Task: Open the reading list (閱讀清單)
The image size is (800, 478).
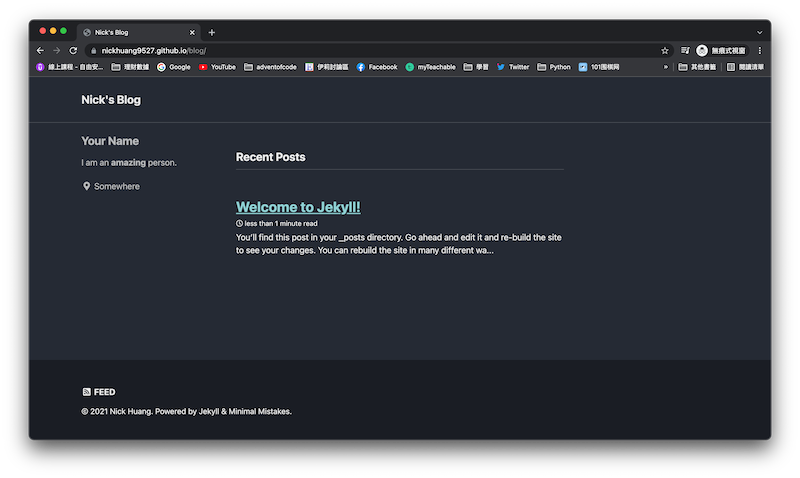Action: point(745,67)
